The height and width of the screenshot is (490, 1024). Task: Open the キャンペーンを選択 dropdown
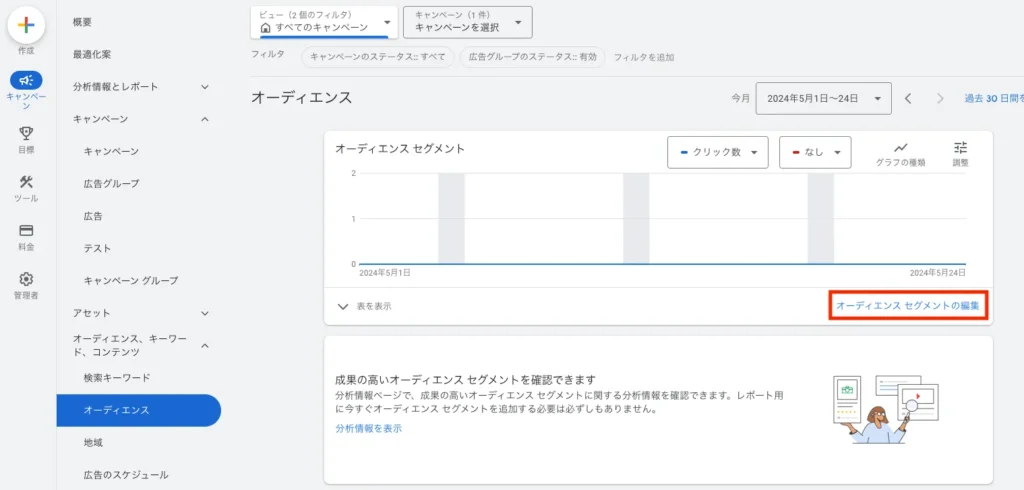(468, 22)
